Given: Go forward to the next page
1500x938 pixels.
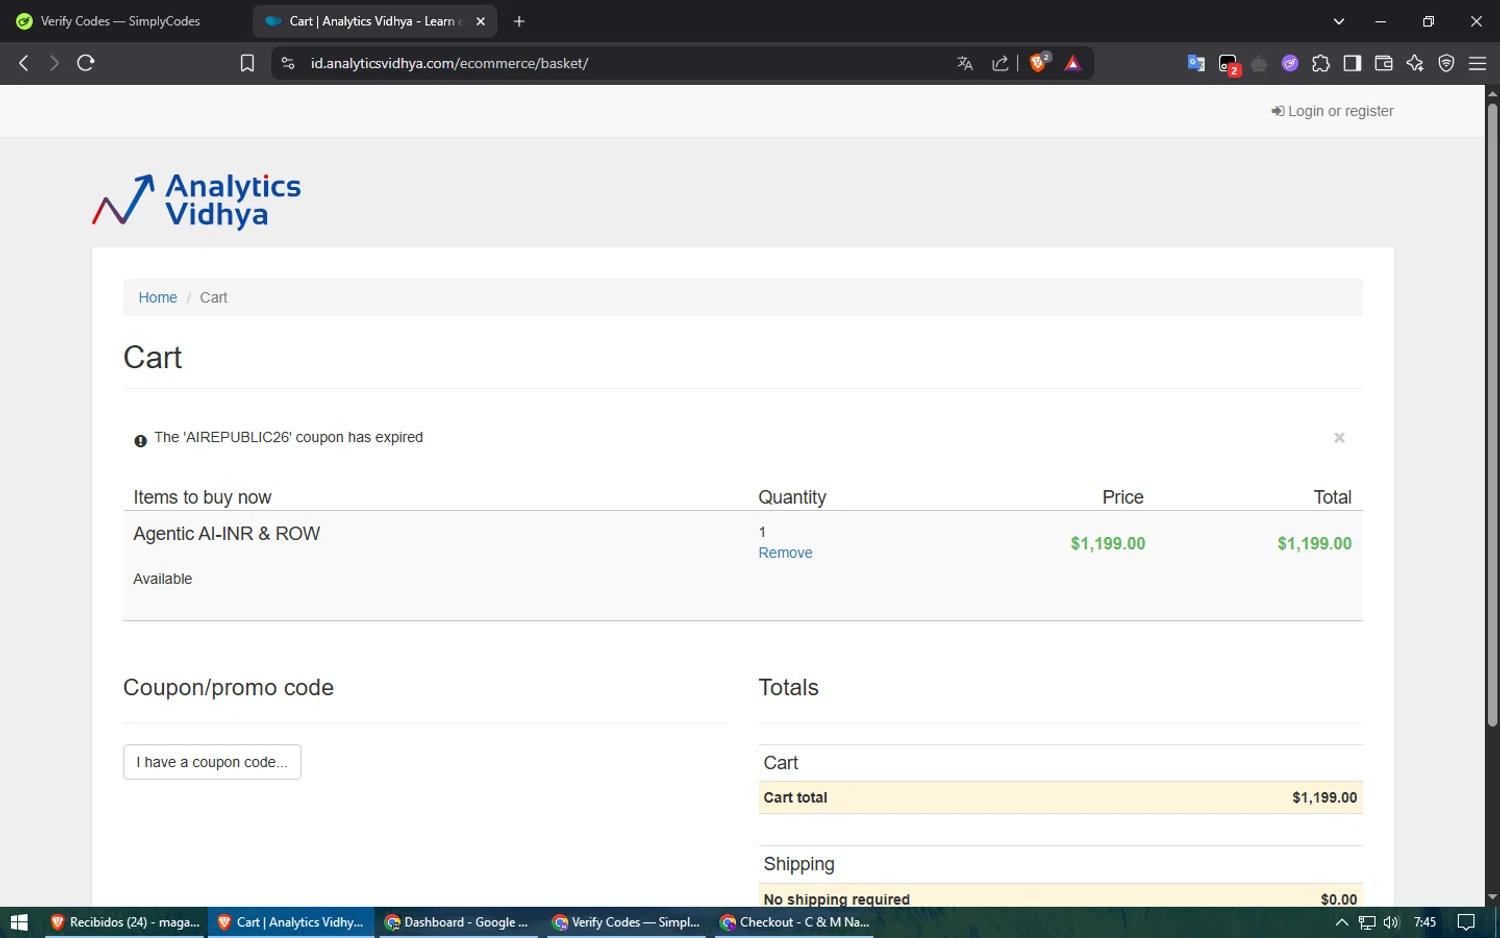Looking at the screenshot, I should (54, 63).
